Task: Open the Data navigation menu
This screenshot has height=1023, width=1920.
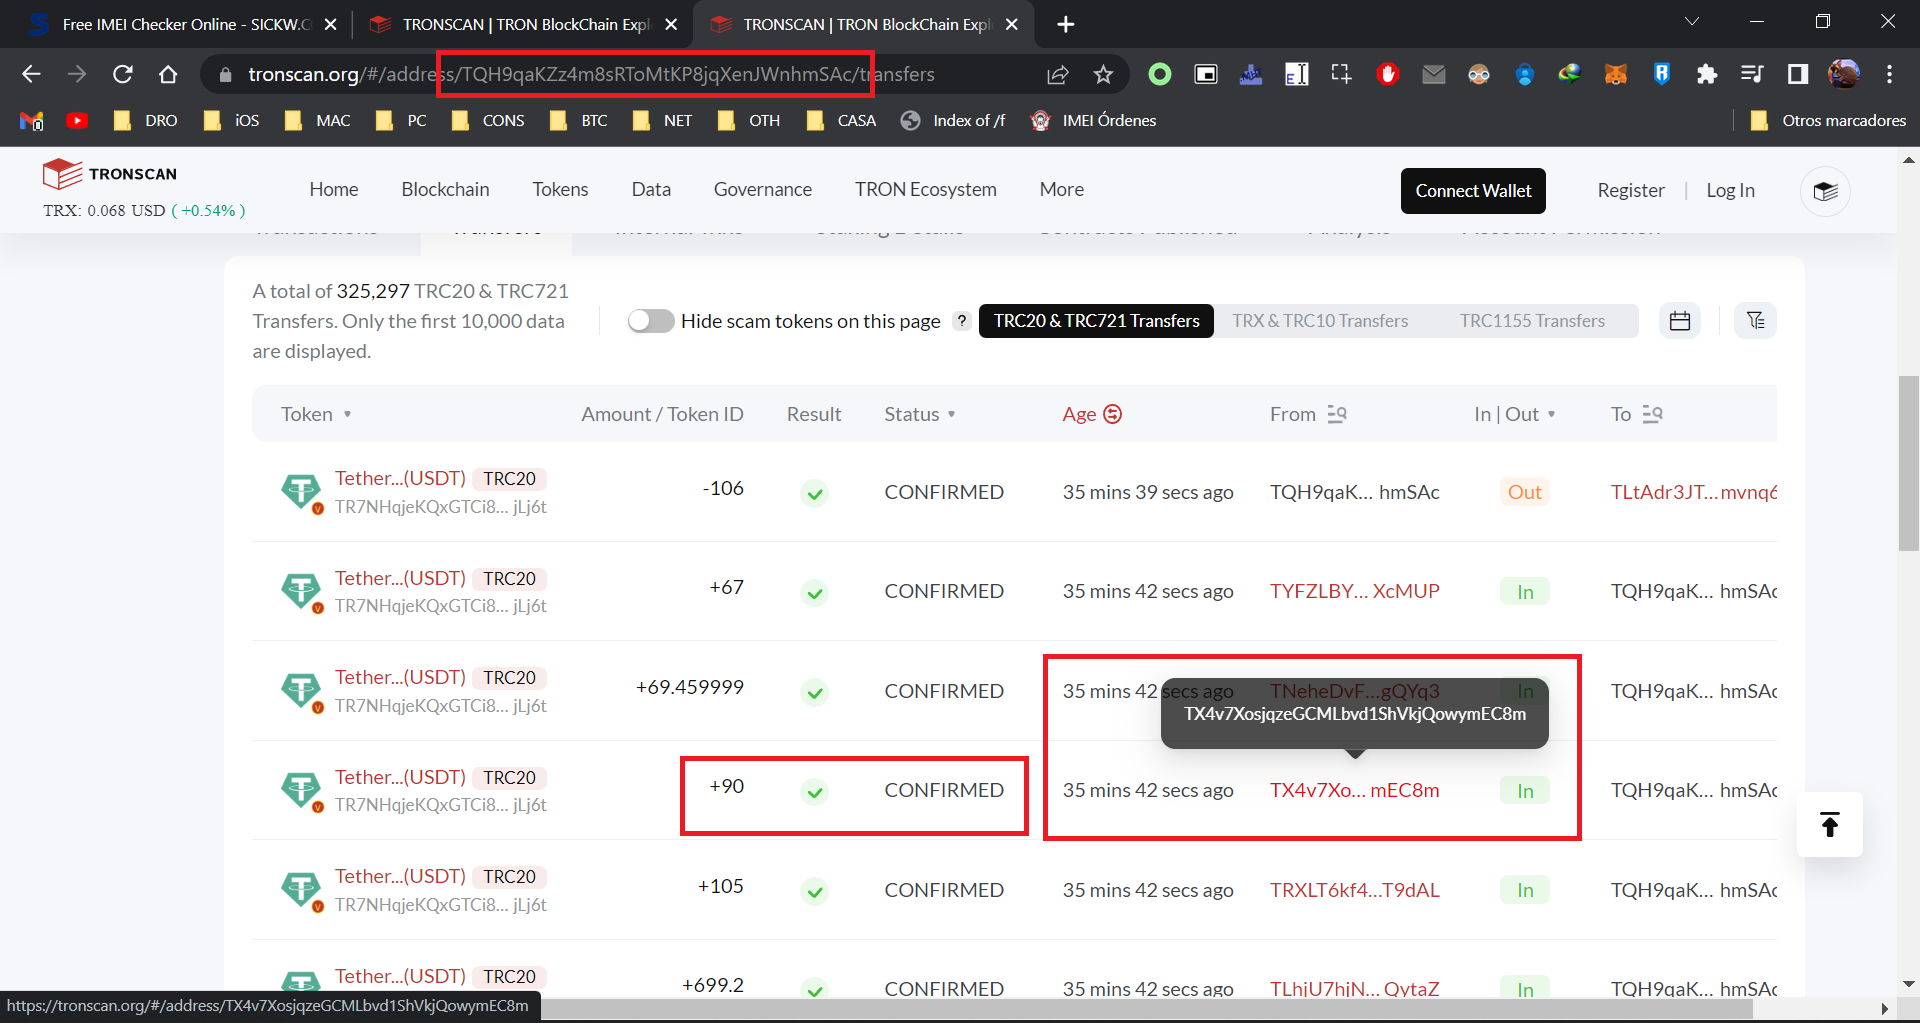Action: click(x=651, y=190)
